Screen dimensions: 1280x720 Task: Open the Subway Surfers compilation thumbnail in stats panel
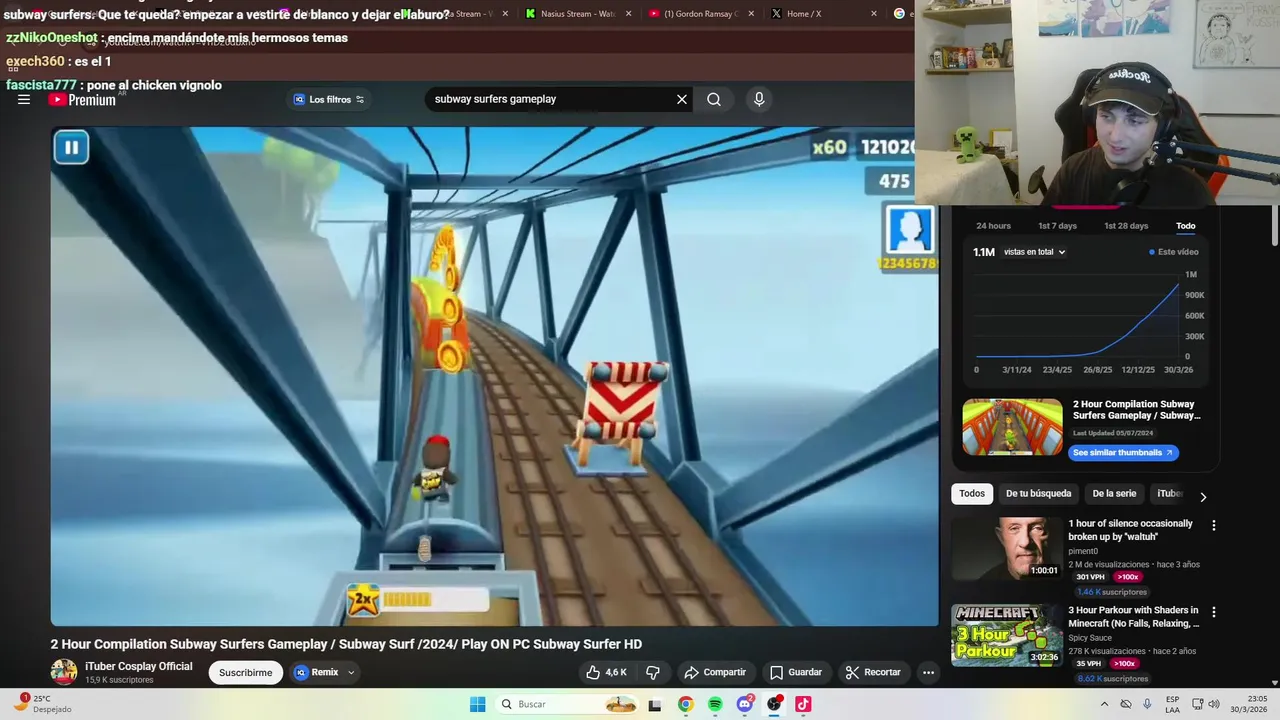coord(1012,427)
